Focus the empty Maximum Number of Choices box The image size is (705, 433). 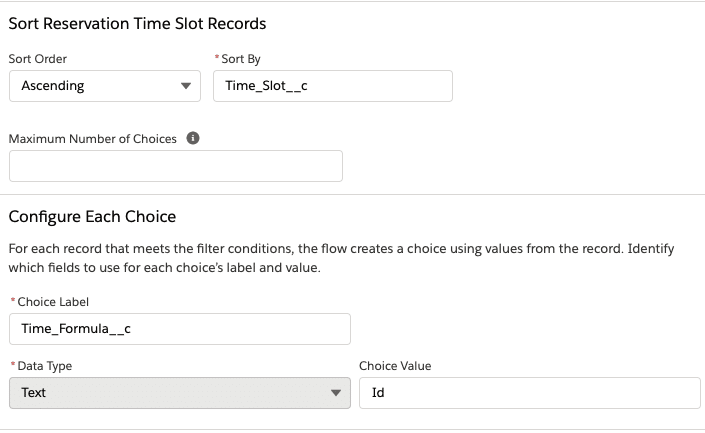(x=176, y=166)
